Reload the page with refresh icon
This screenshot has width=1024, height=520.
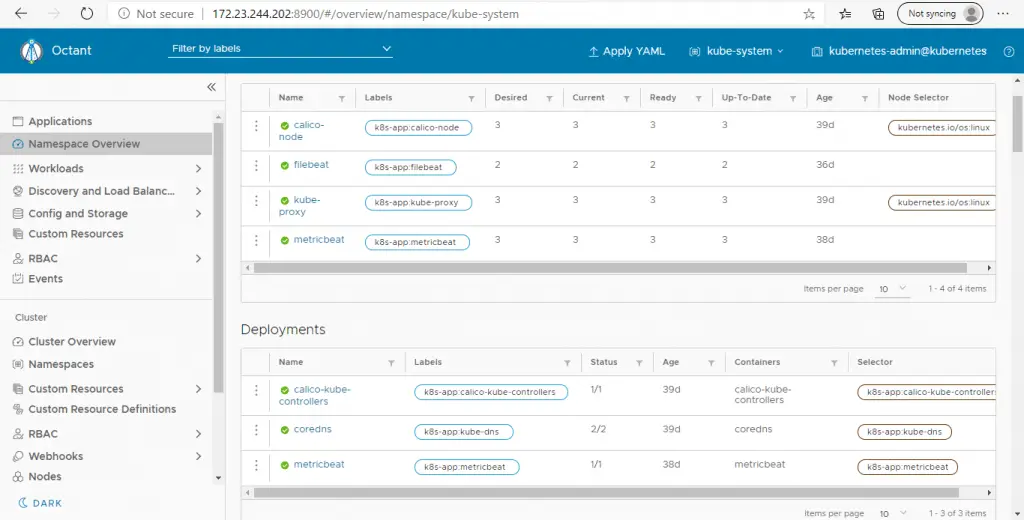[87, 14]
